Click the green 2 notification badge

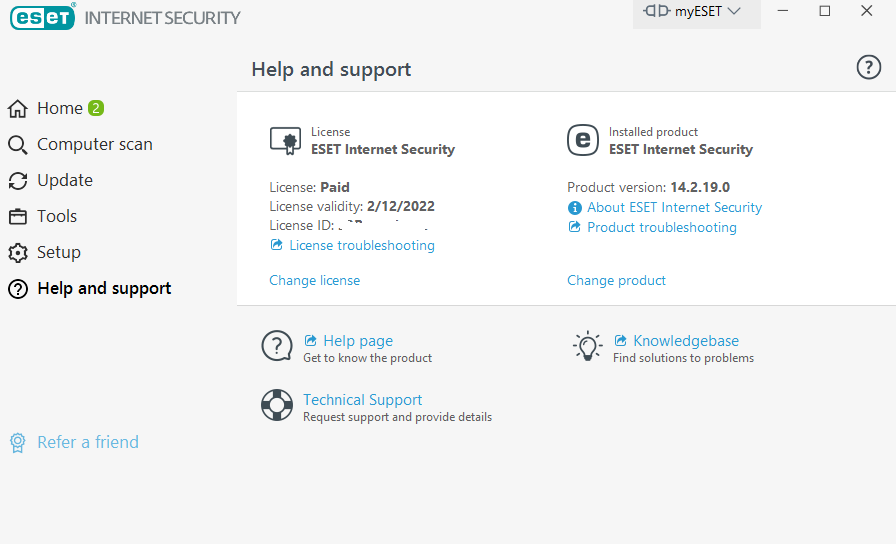96,108
